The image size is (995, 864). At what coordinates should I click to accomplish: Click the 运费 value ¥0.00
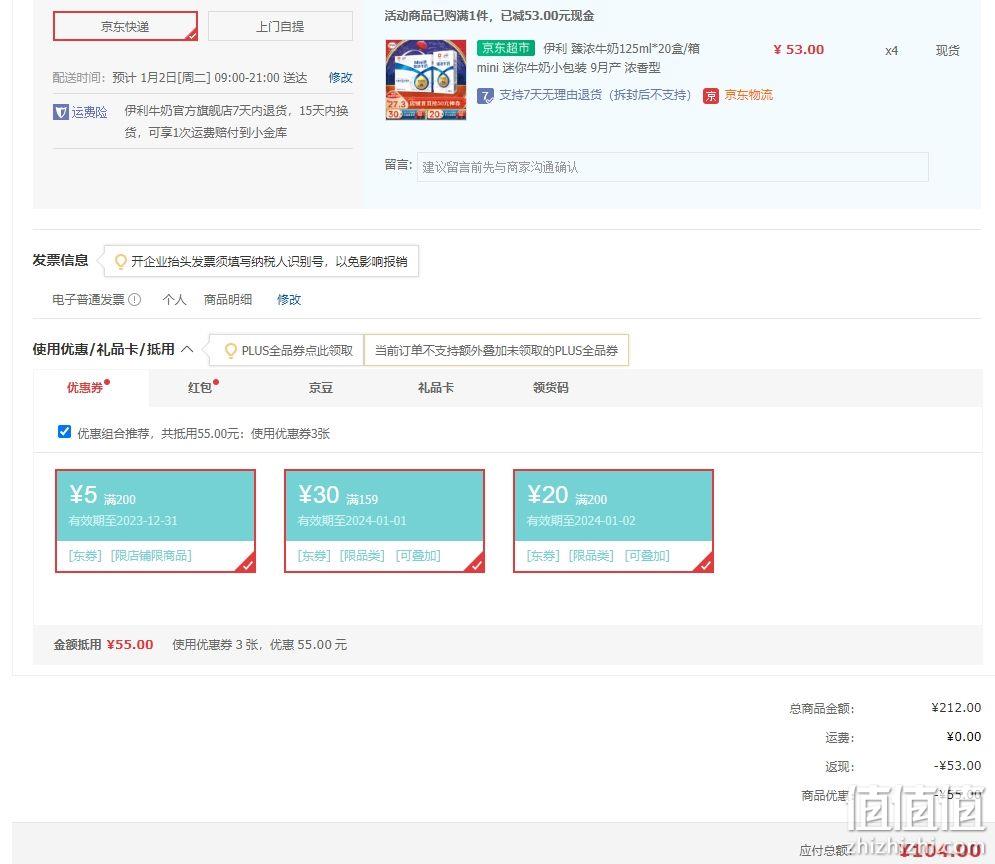(x=963, y=736)
